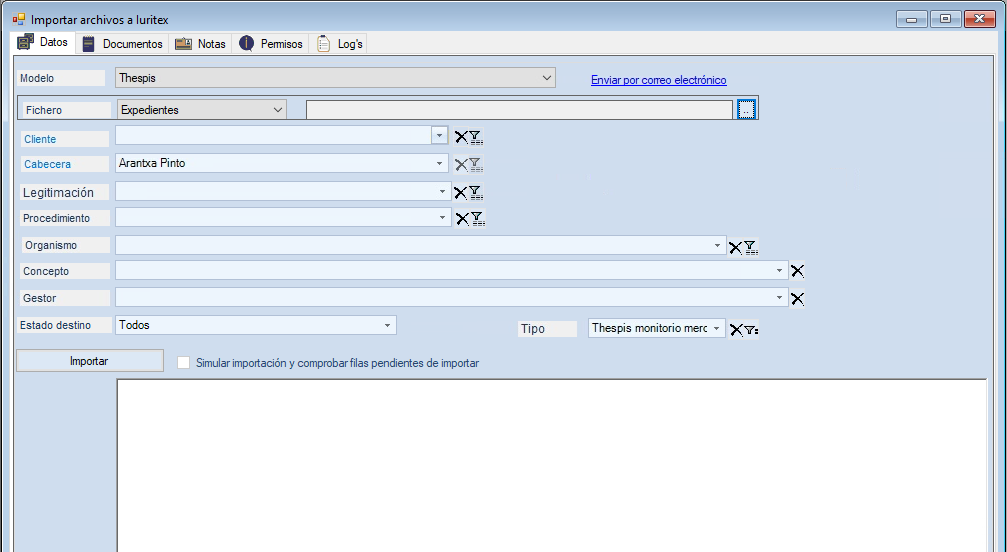
Task: Enable Simular importación checkbox
Action: (183, 363)
